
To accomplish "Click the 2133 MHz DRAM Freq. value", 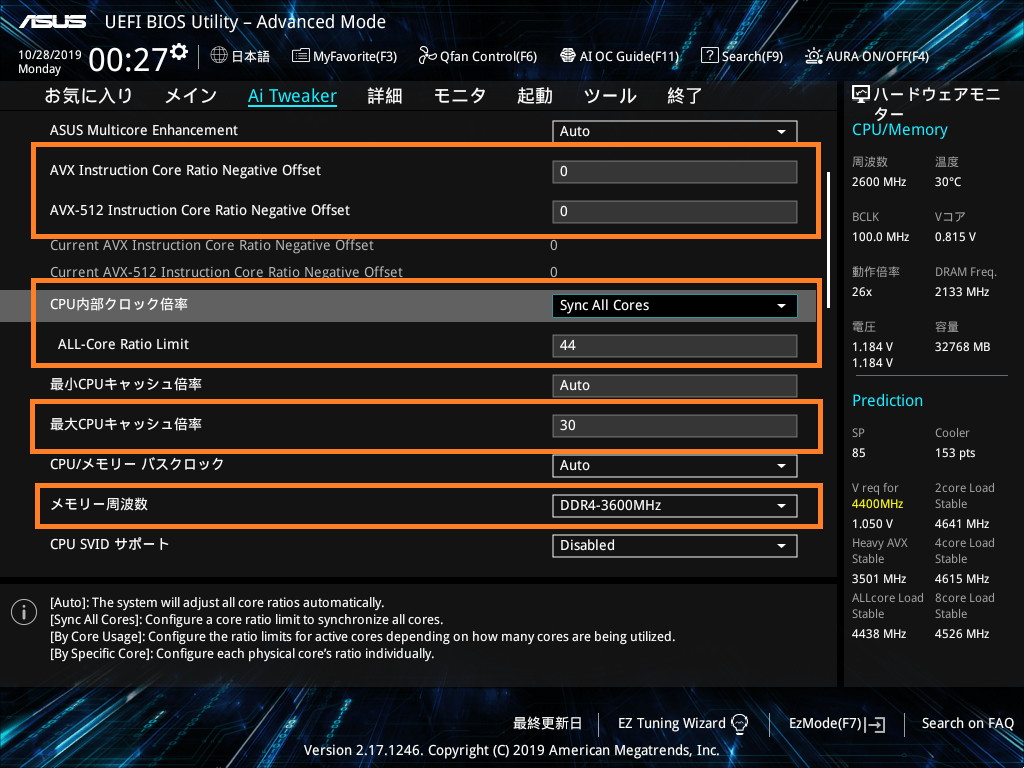I will [961, 292].
